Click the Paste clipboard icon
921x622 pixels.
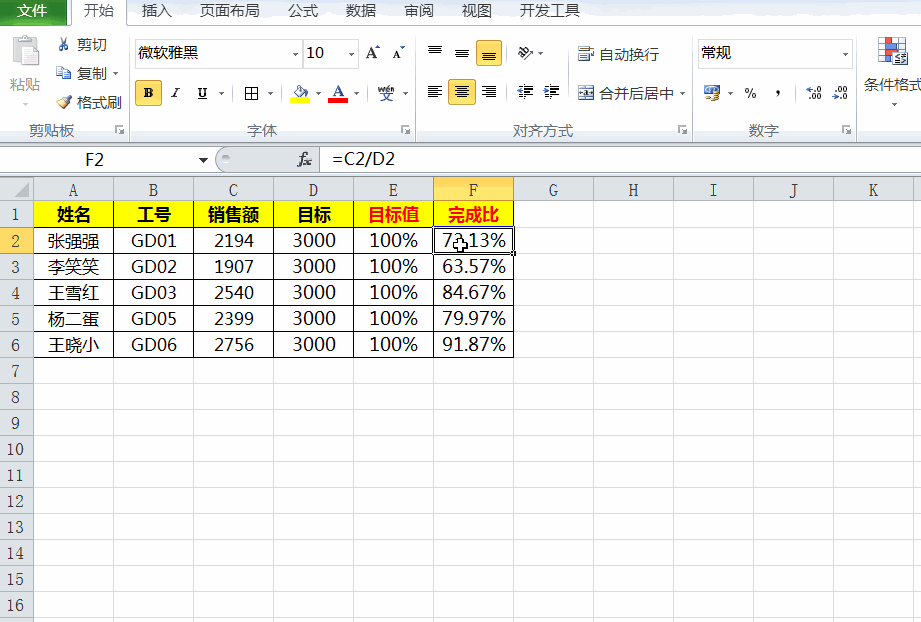[x=26, y=51]
